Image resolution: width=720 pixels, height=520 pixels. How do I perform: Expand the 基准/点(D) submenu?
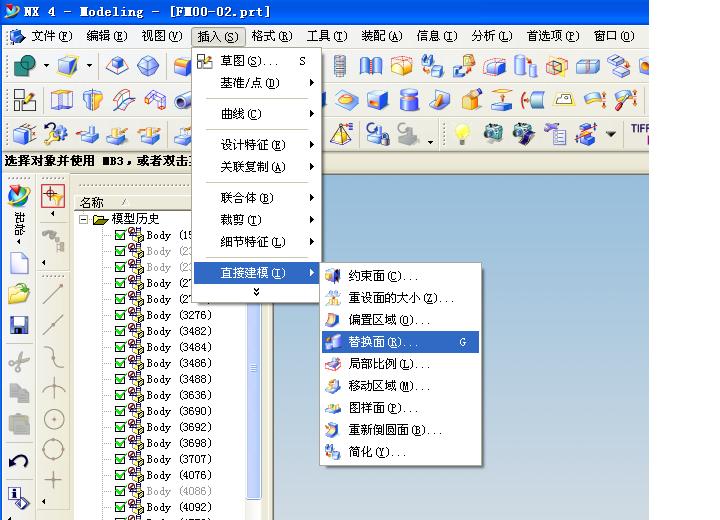coord(256,83)
